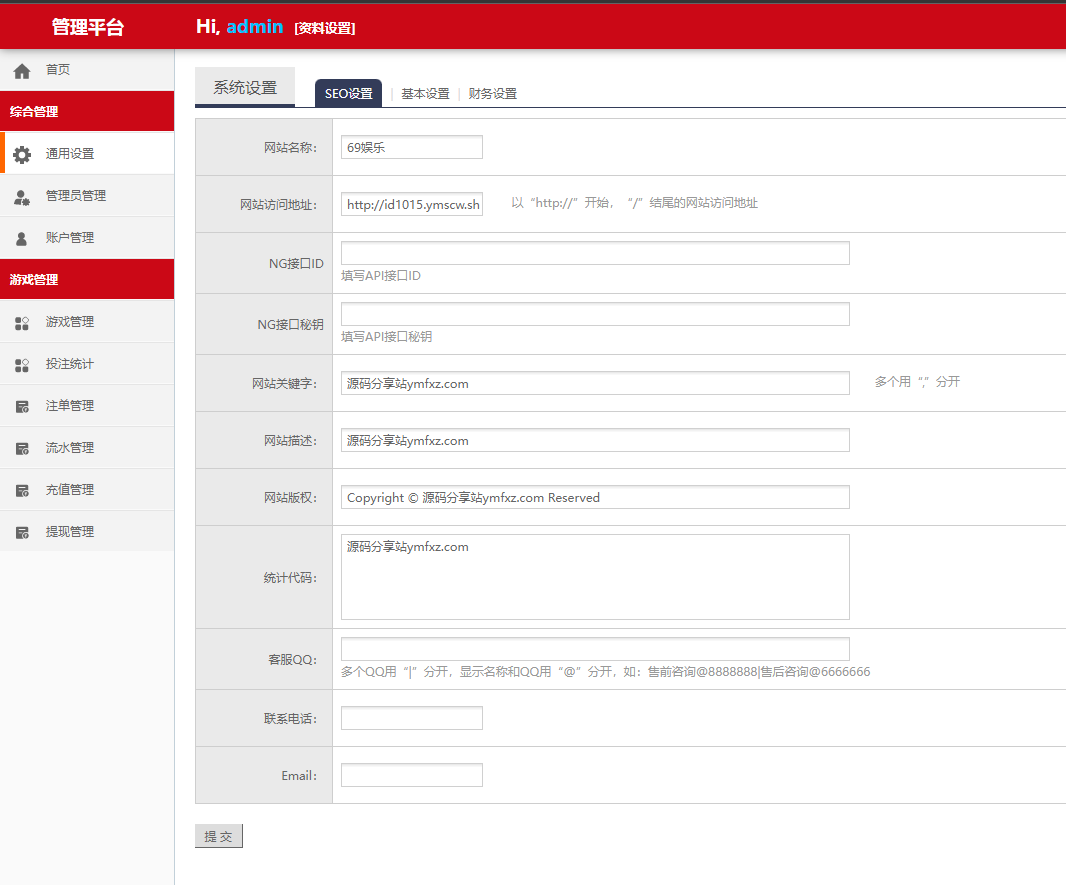The image size is (1066, 885).
Task: Click the 账户管理 user icon
Action: [x=22, y=239]
